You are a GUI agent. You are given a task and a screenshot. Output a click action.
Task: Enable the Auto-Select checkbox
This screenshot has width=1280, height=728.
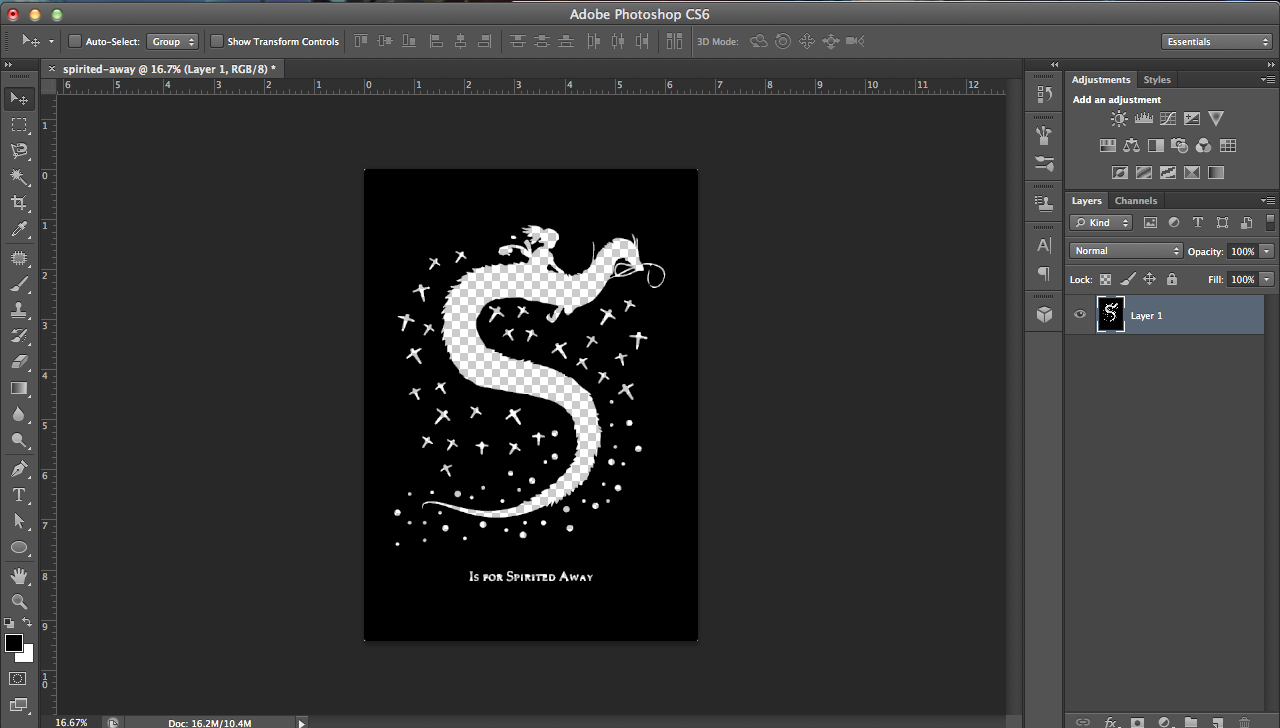[x=74, y=41]
